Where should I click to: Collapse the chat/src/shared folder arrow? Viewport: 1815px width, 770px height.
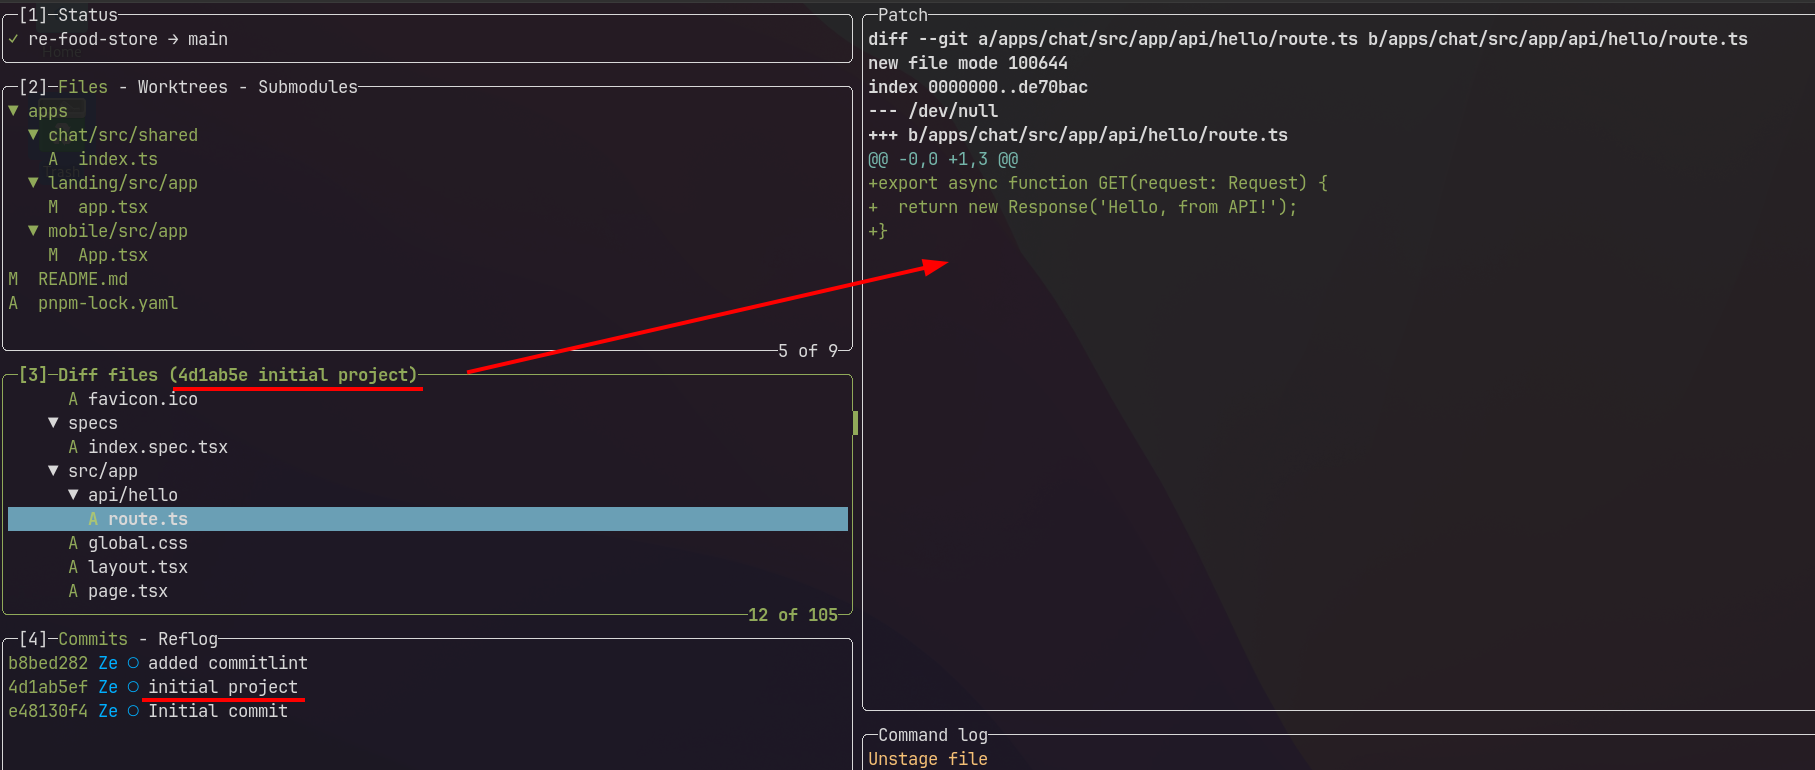[x=33, y=135]
